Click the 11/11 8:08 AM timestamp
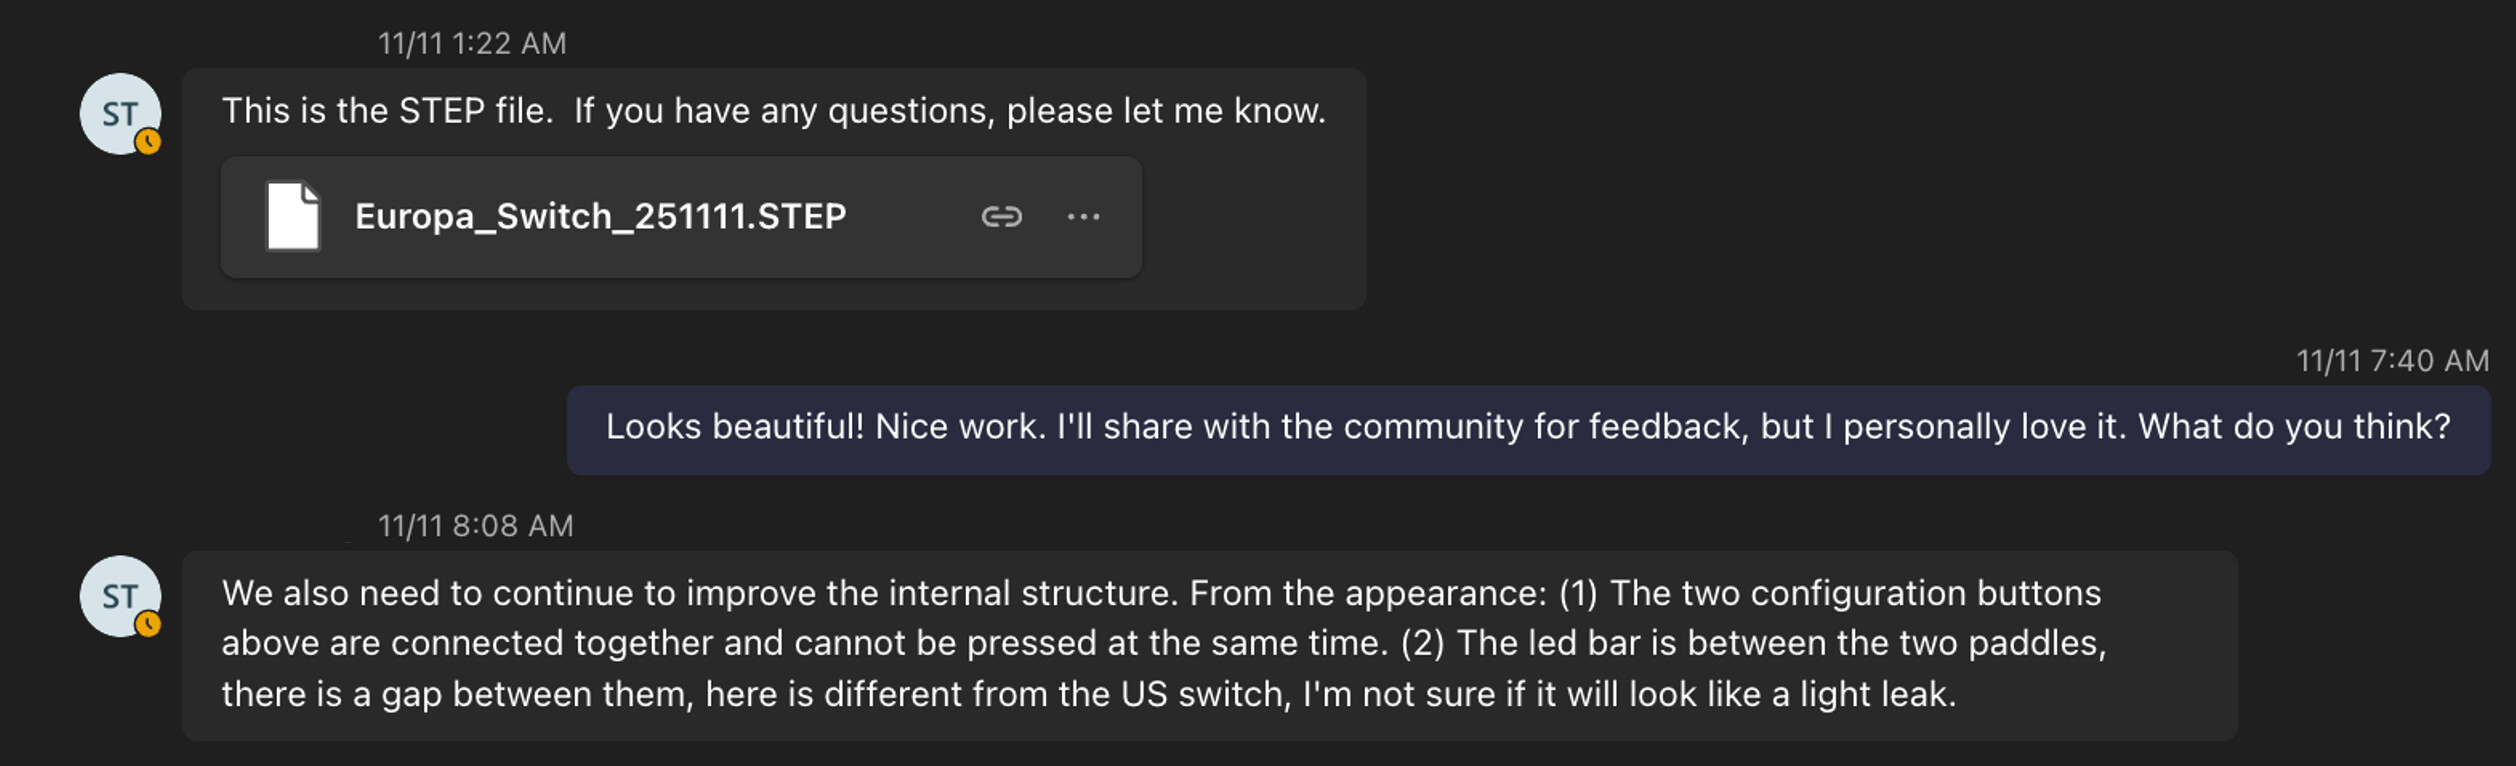2516x766 pixels. (x=476, y=526)
